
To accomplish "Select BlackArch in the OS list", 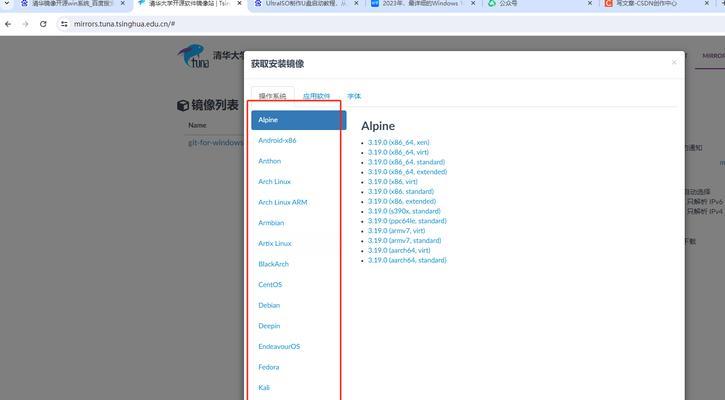I will coord(274,264).
